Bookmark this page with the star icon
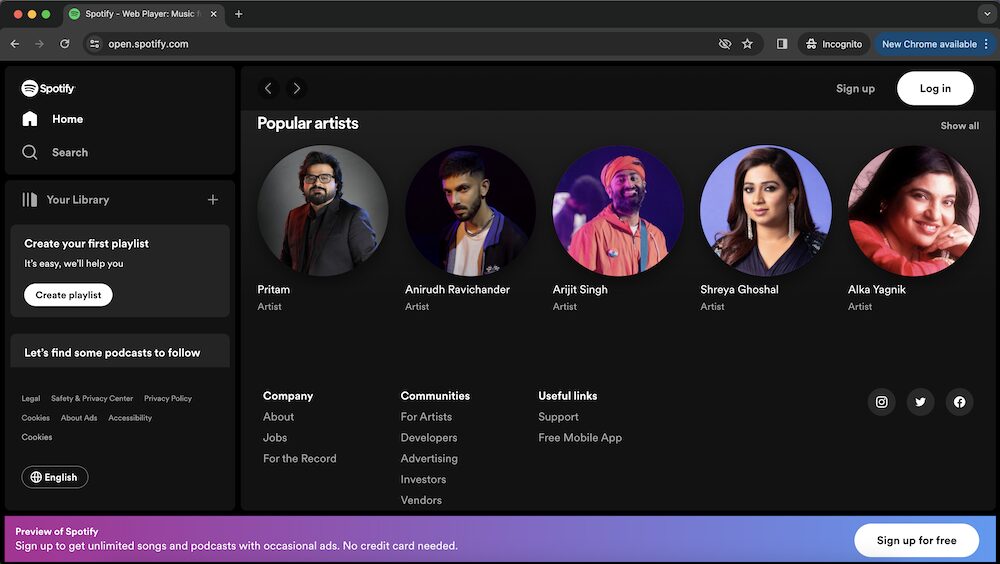The width and height of the screenshot is (1000, 564). click(x=747, y=44)
